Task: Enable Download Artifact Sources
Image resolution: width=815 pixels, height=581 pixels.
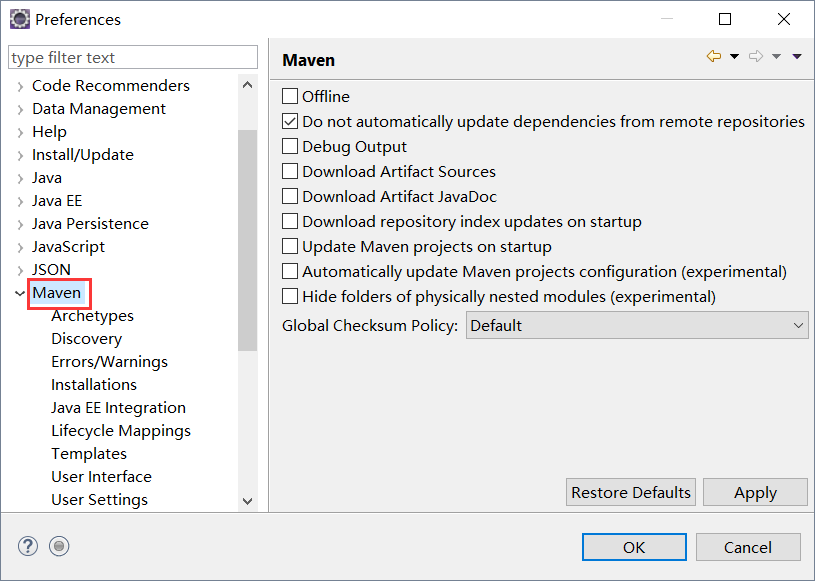Action: [290, 172]
